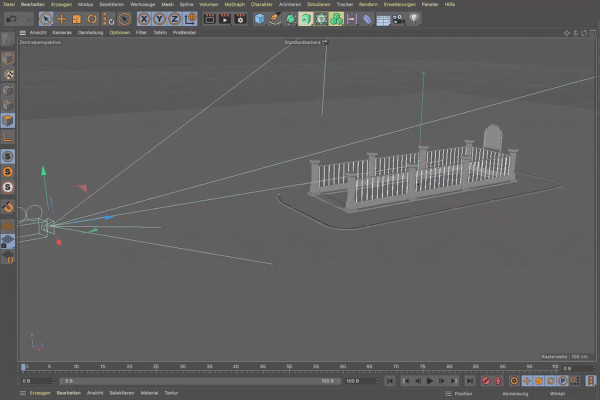Click the timeline preview range slider bar
This screenshot has height=400, width=600.
click(x=199, y=381)
